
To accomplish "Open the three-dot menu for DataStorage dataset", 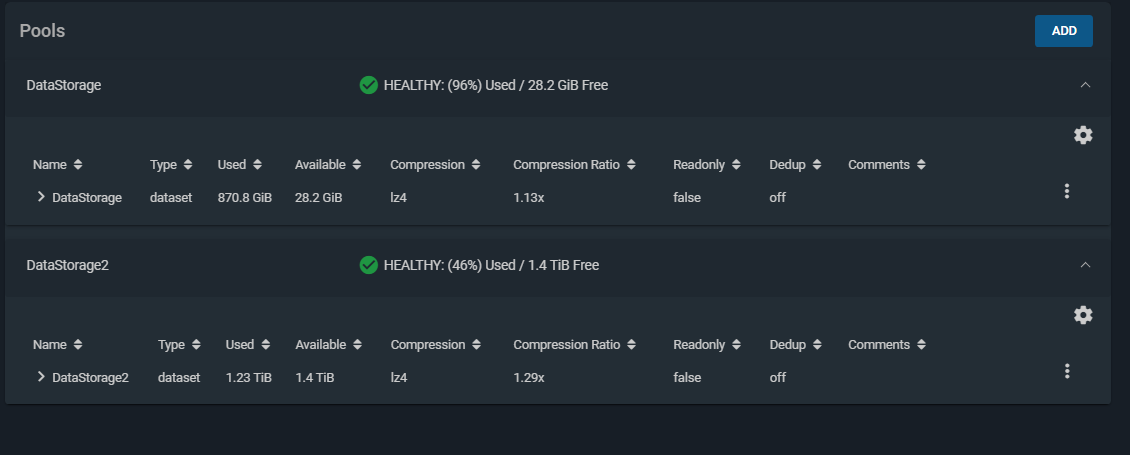I will click(1067, 191).
